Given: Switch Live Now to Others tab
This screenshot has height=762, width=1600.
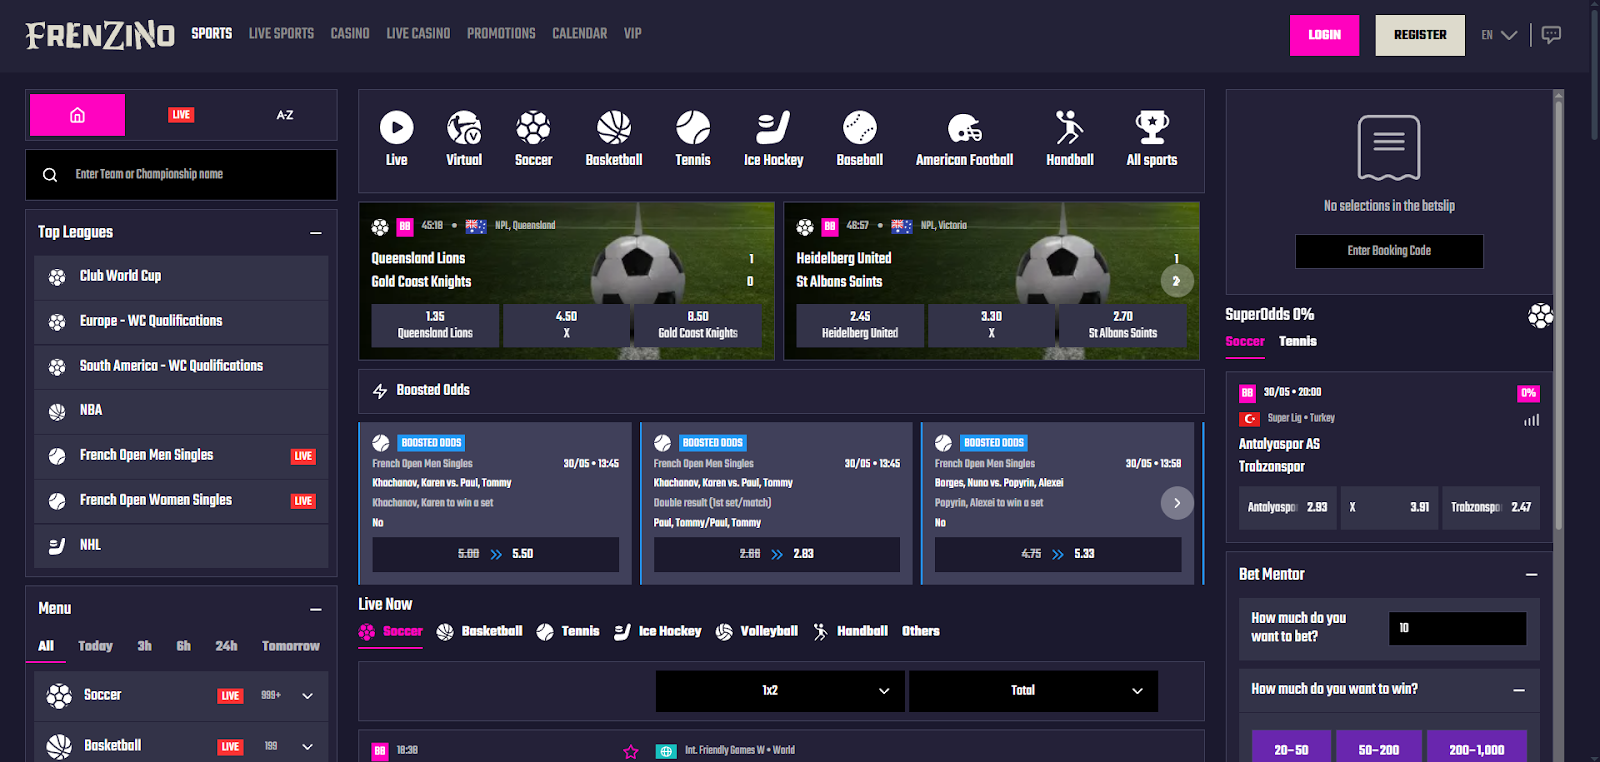Looking at the screenshot, I should (921, 632).
